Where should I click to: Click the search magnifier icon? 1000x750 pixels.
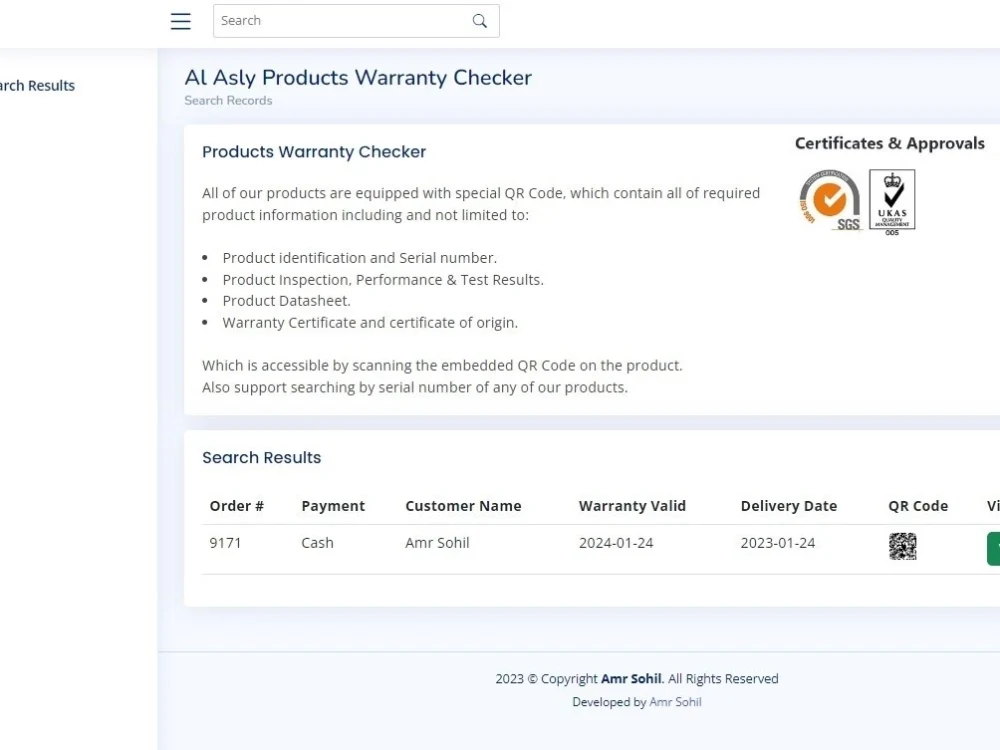(x=479, y=20)
